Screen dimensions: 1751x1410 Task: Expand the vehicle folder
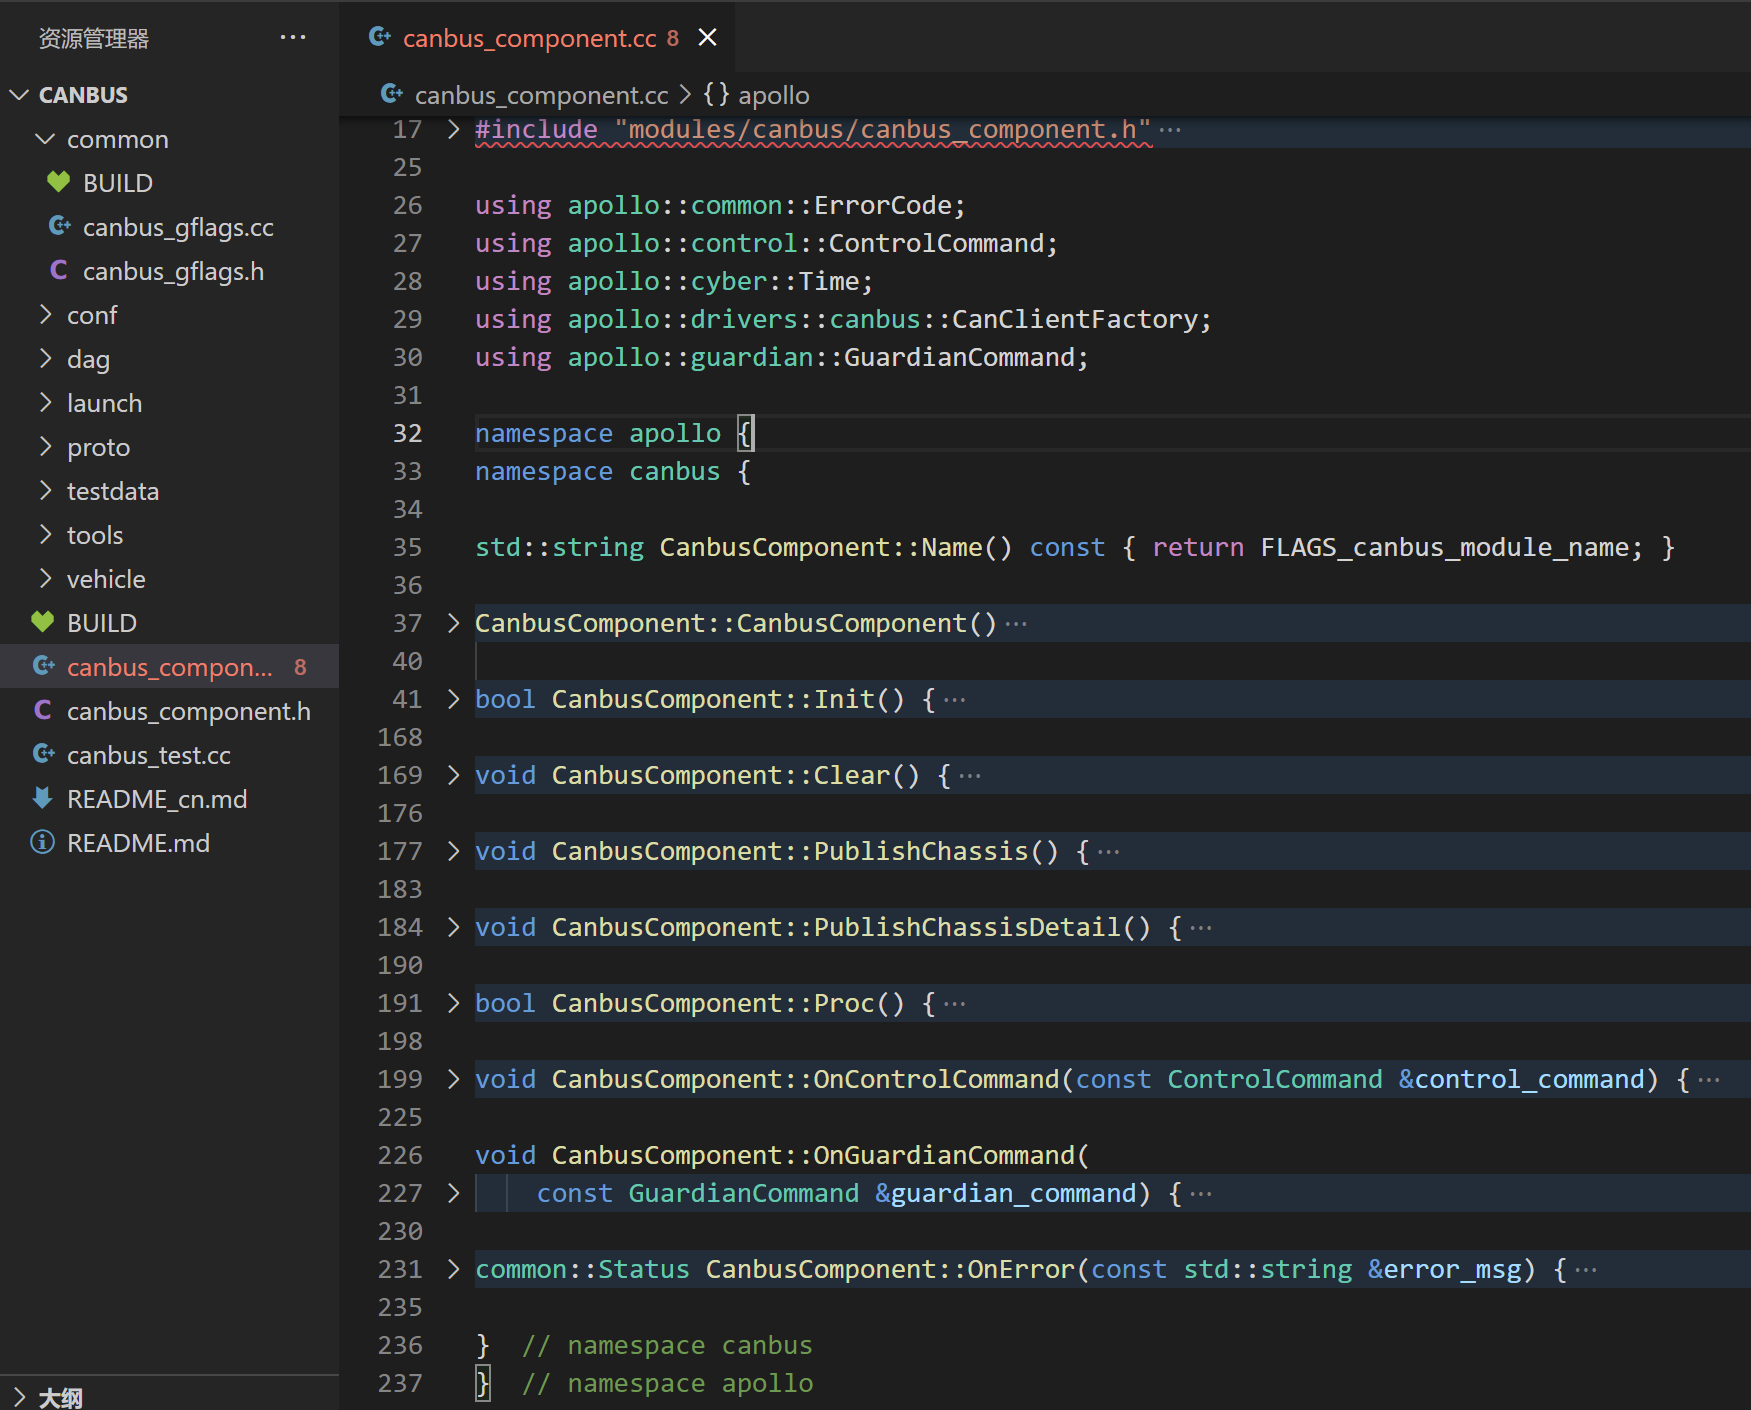click(45, 579)
